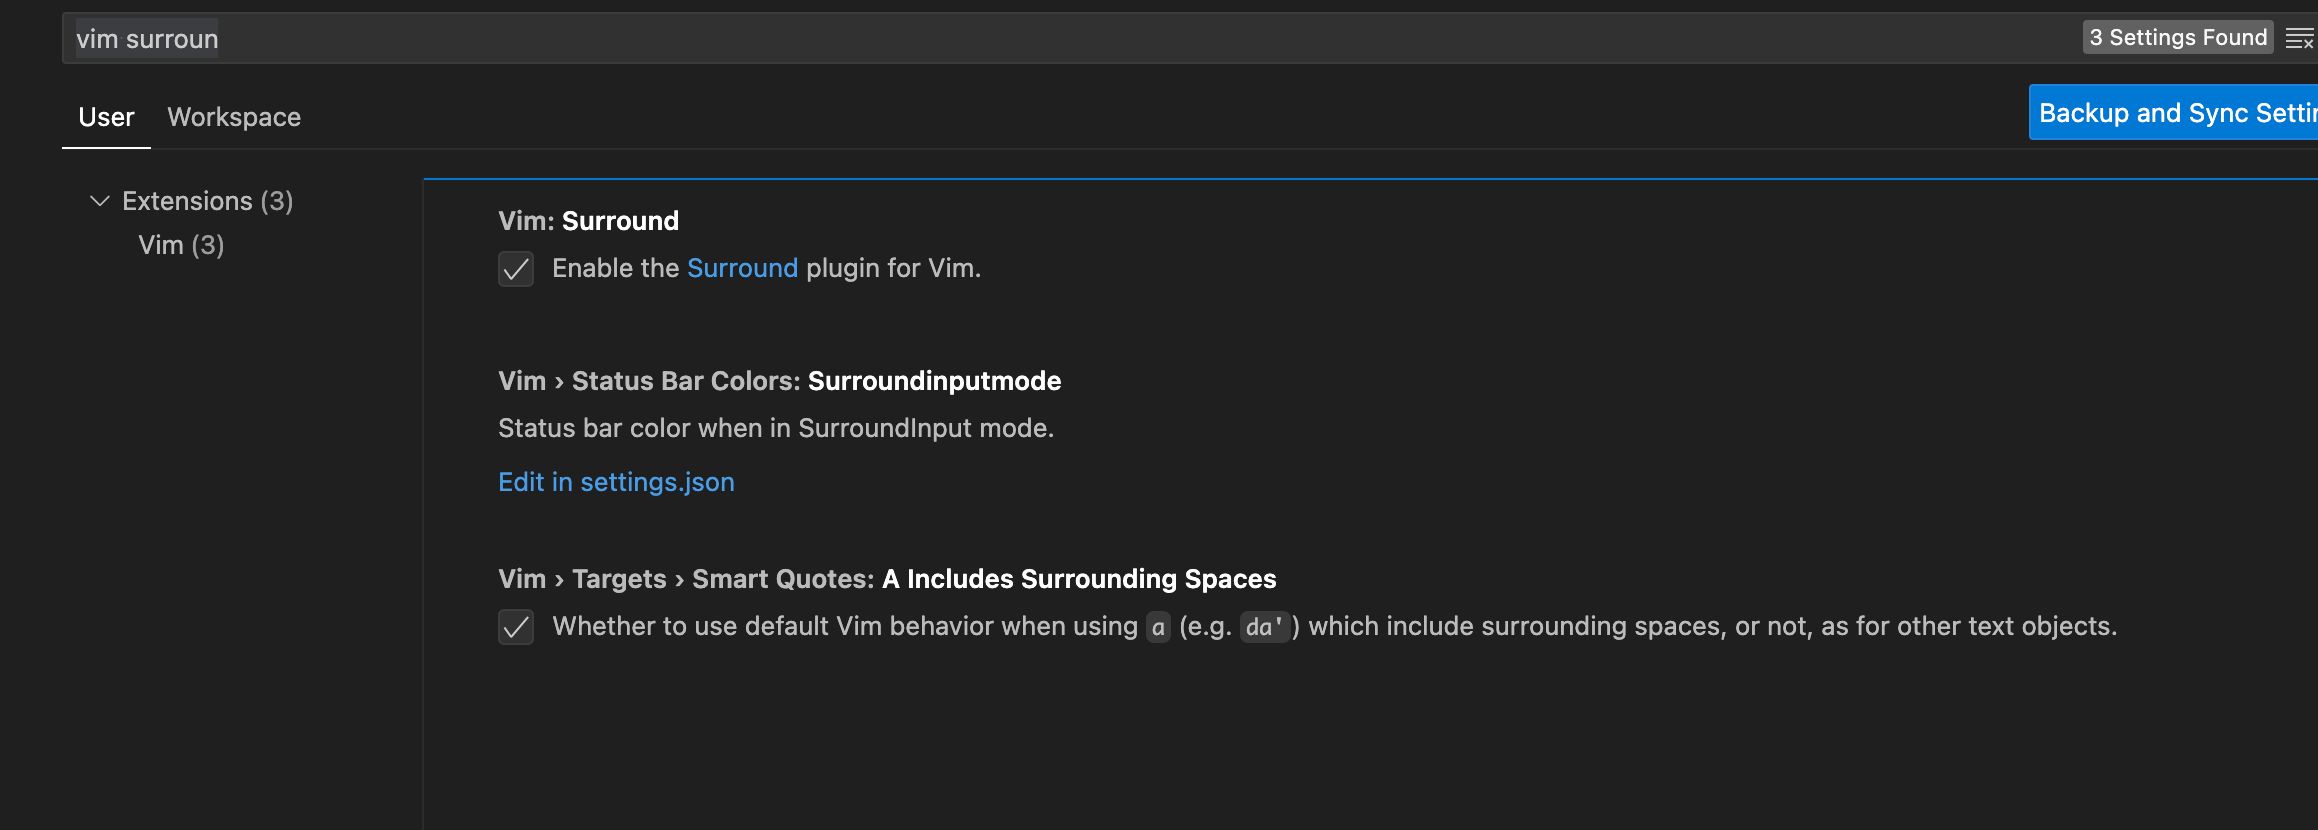Select the User settings tab
This screenshot has width=2318, height=830.
(x=105, y=116)
